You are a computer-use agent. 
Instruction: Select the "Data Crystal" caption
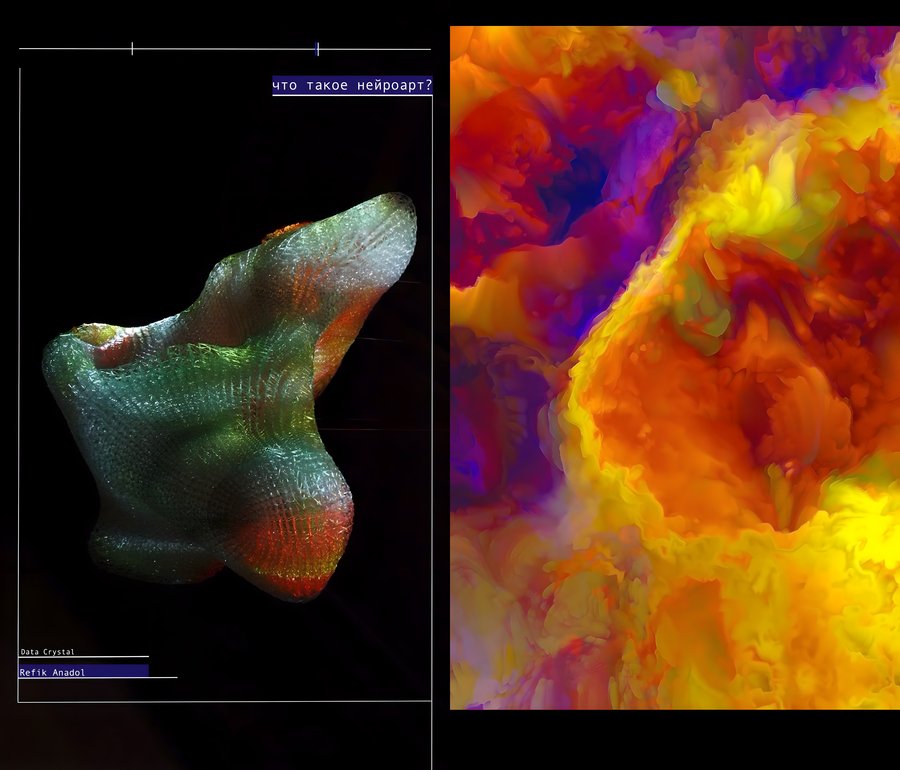tap(48, 652)
